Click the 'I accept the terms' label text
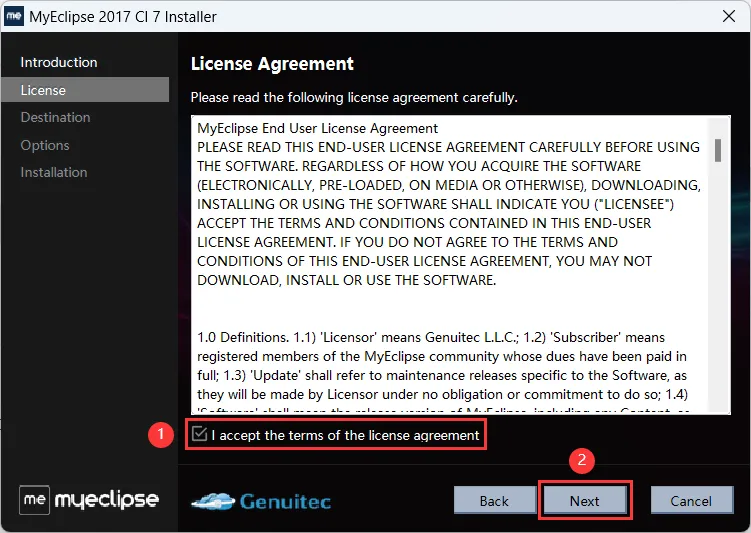 [x=345, y=435]
